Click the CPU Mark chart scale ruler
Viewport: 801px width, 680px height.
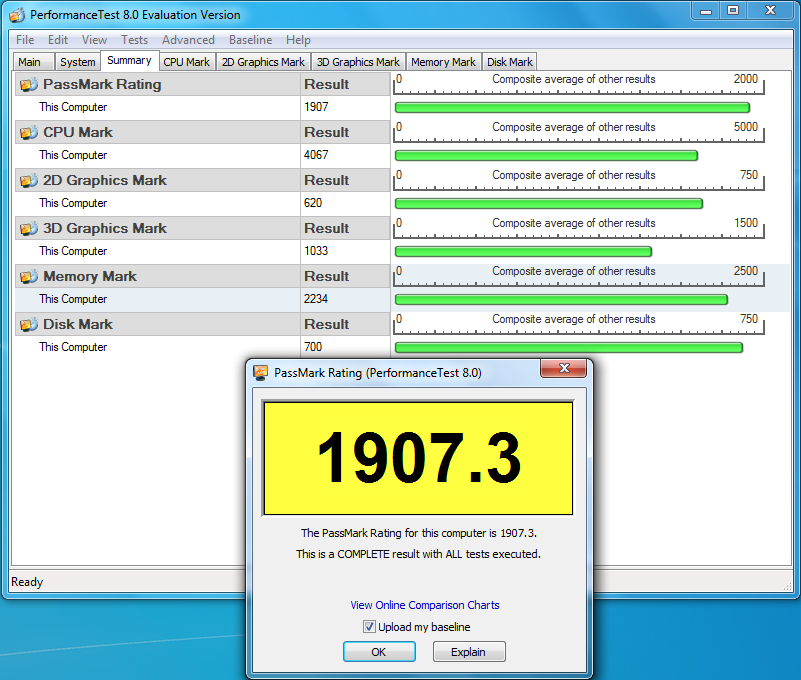point(579,132)
